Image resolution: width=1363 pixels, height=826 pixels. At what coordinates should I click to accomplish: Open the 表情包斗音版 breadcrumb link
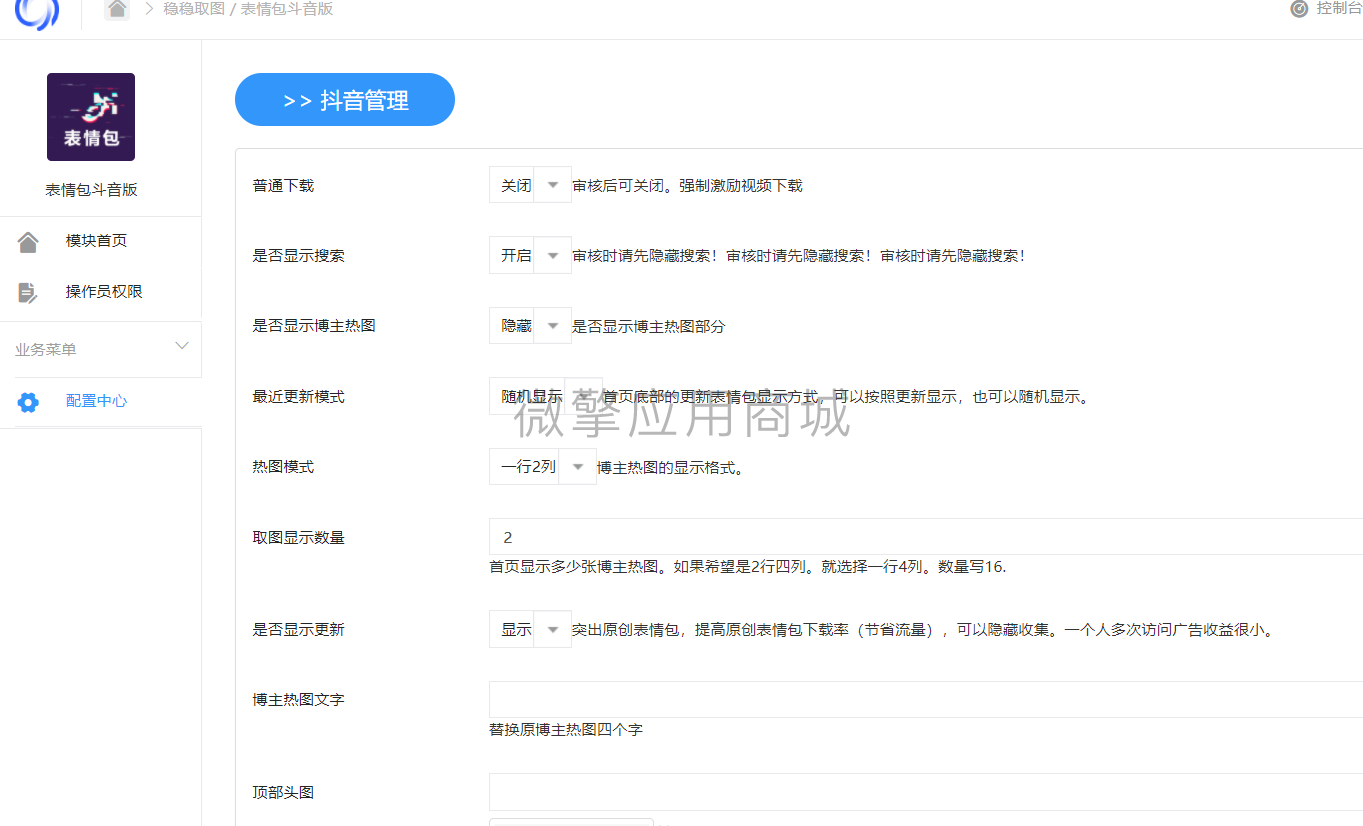[287, 9]
